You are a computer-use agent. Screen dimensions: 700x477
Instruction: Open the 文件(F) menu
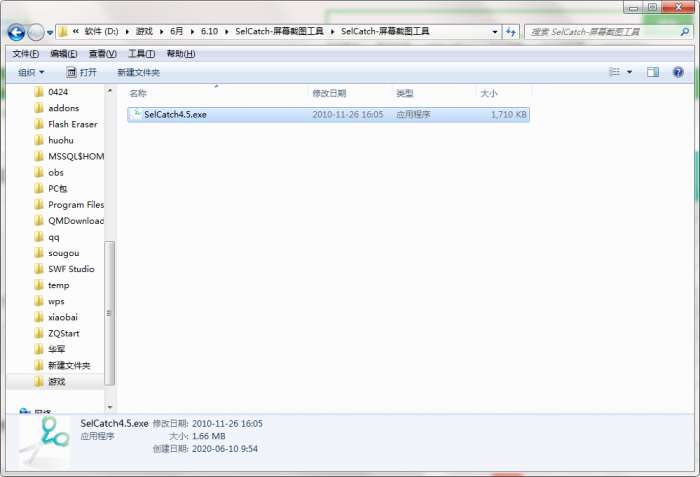click(25, 54)
